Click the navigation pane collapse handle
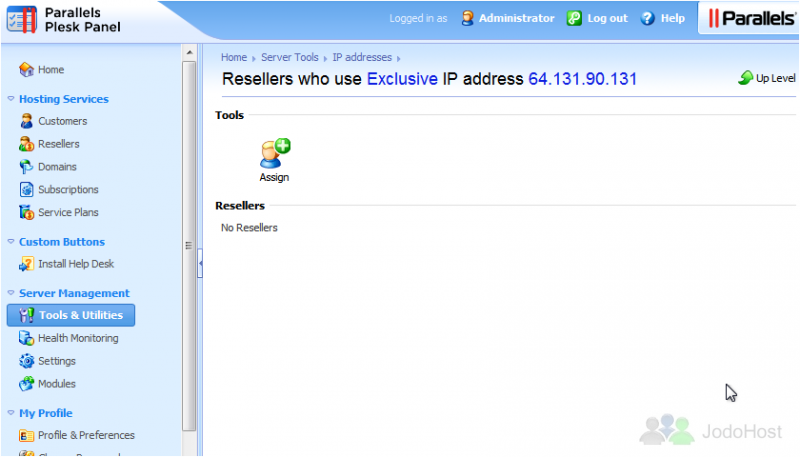 (x=200, y=263)
